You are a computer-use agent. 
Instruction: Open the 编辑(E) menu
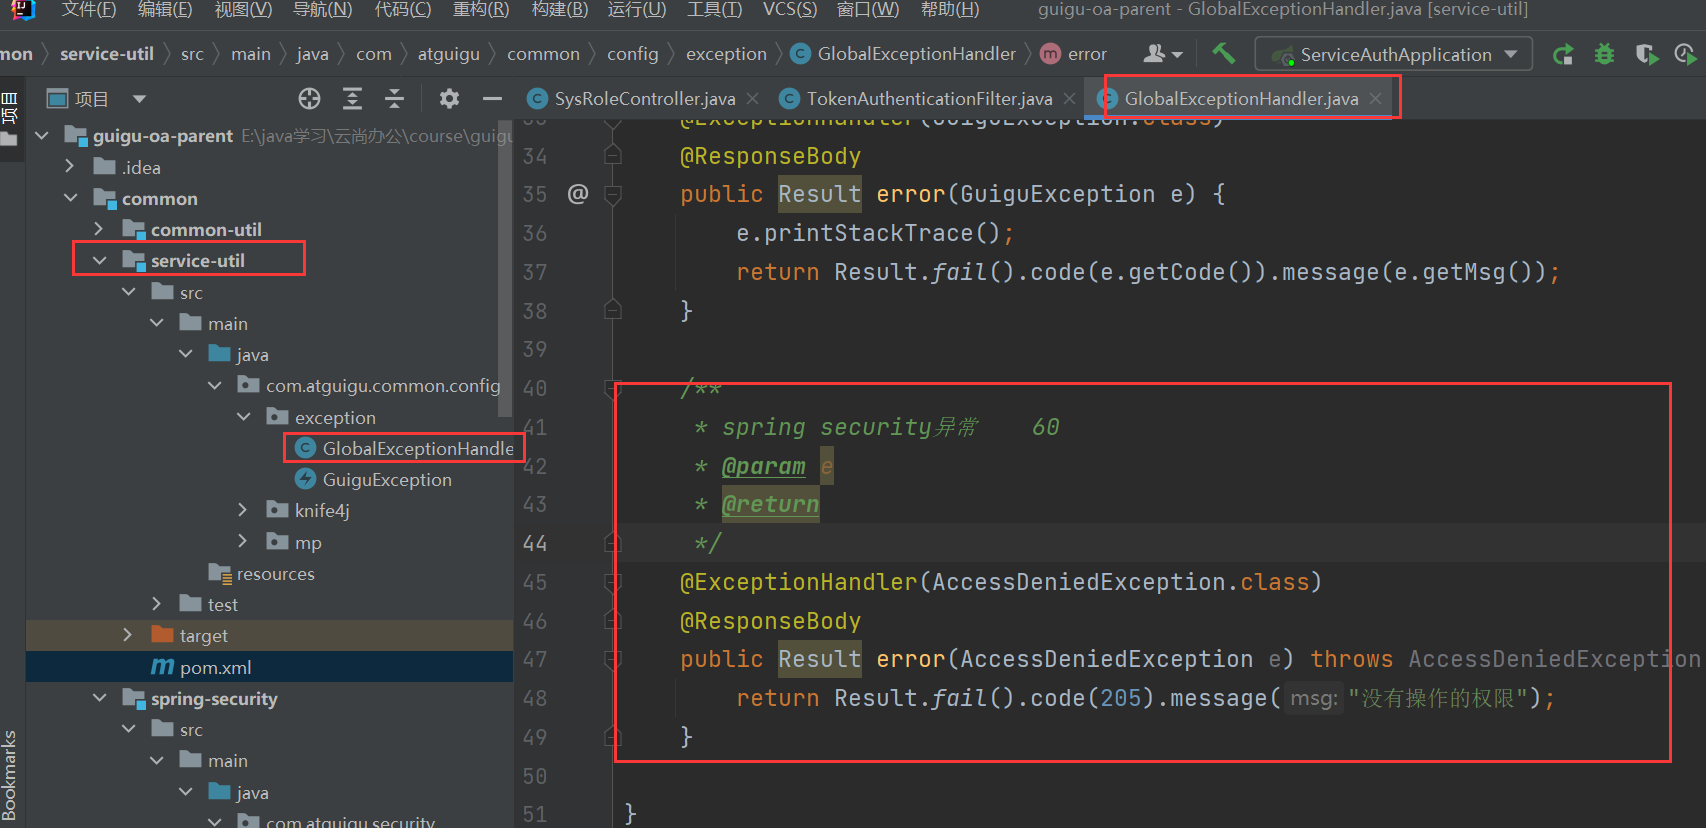click(165, 10)
